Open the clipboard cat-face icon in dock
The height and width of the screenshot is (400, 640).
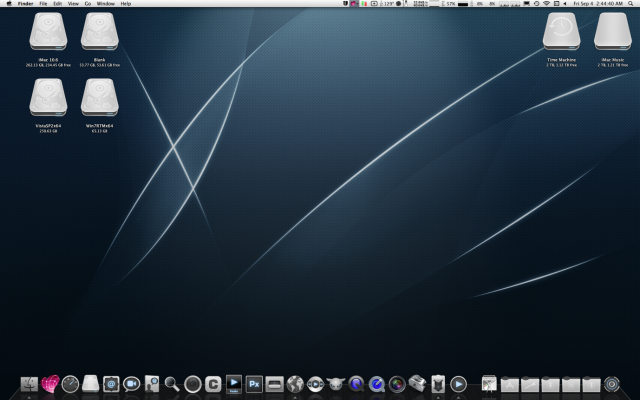point(438,384)
